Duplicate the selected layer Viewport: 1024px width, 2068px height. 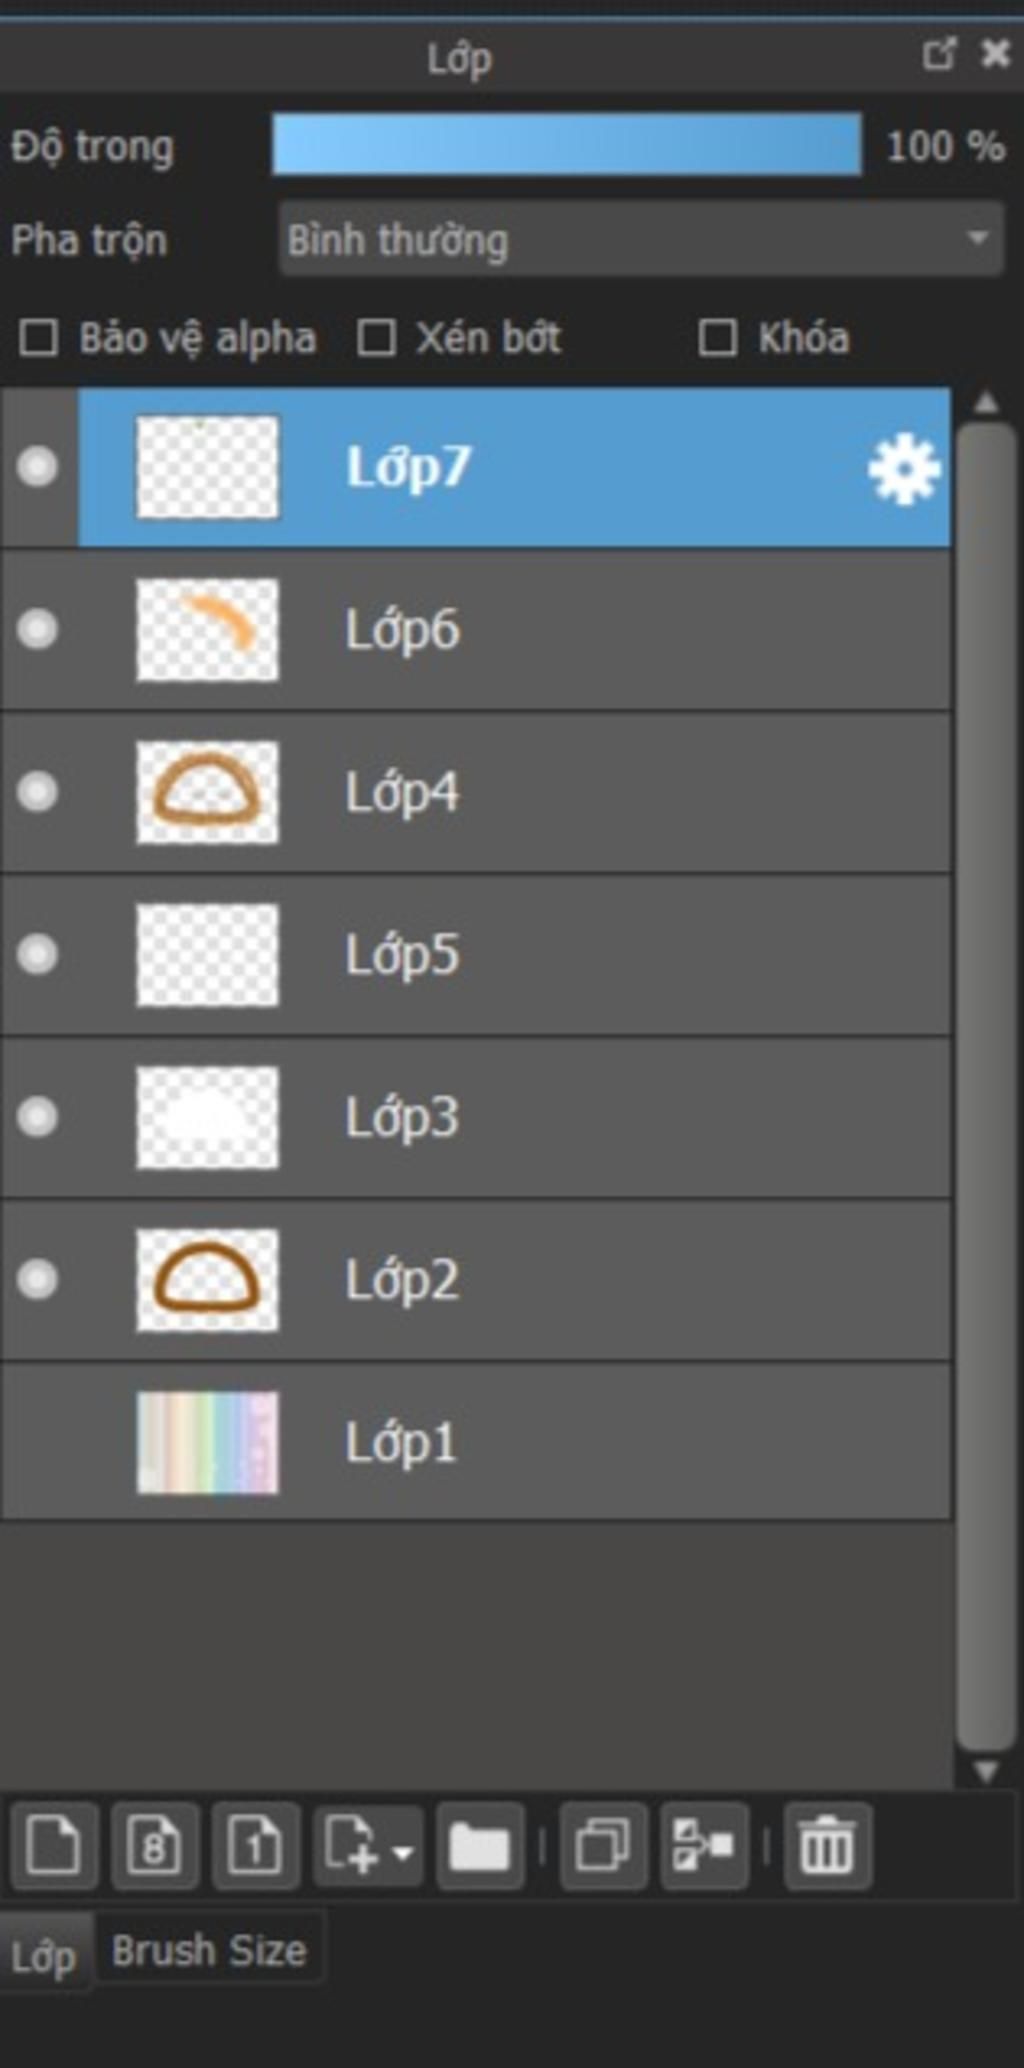[603, 1845]
